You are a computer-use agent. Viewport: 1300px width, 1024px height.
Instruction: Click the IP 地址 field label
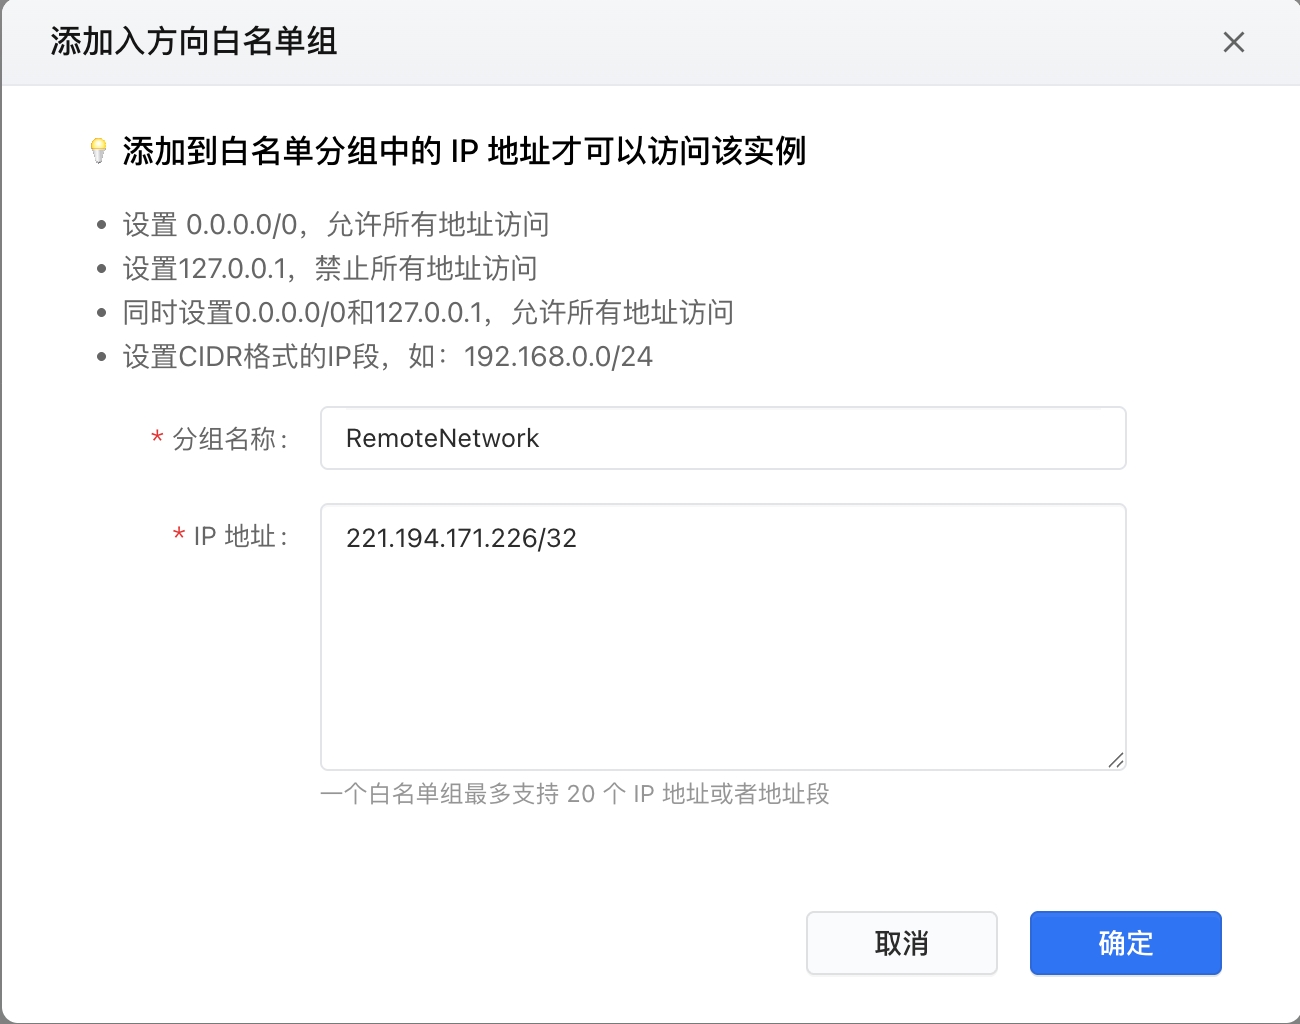pyautogui.click(x=240, y=537)
